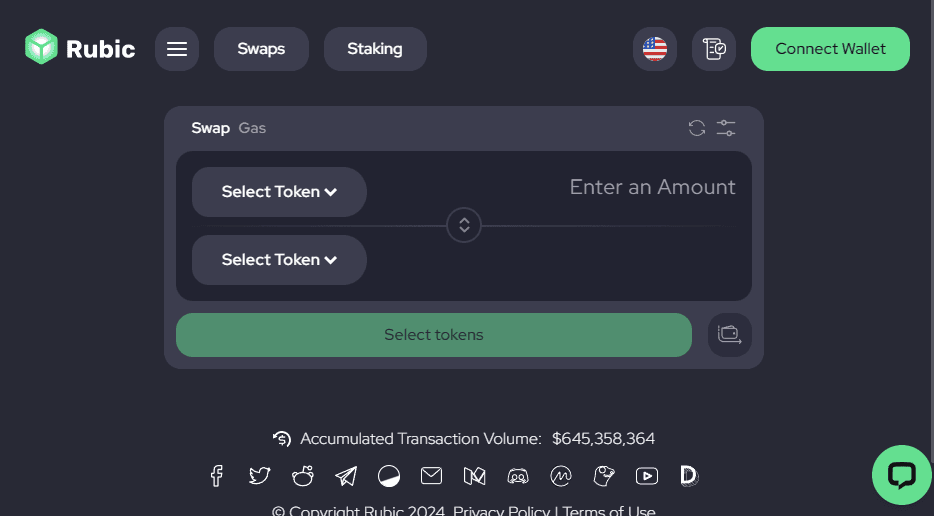Open the Staking menu item

(375, 49)
